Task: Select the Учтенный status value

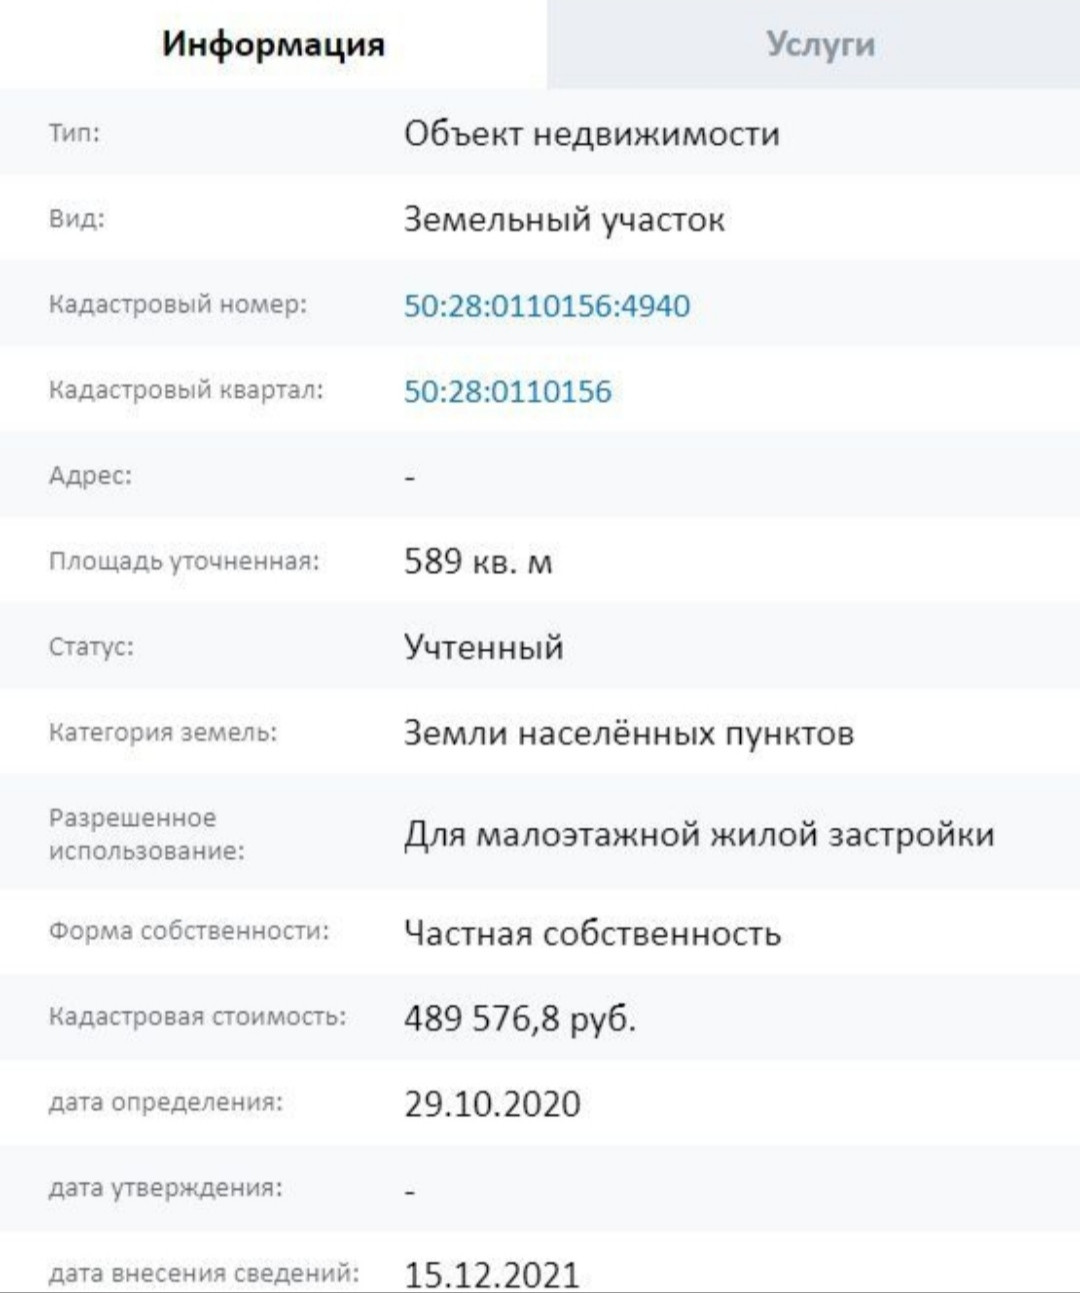Action: [484, 647]
